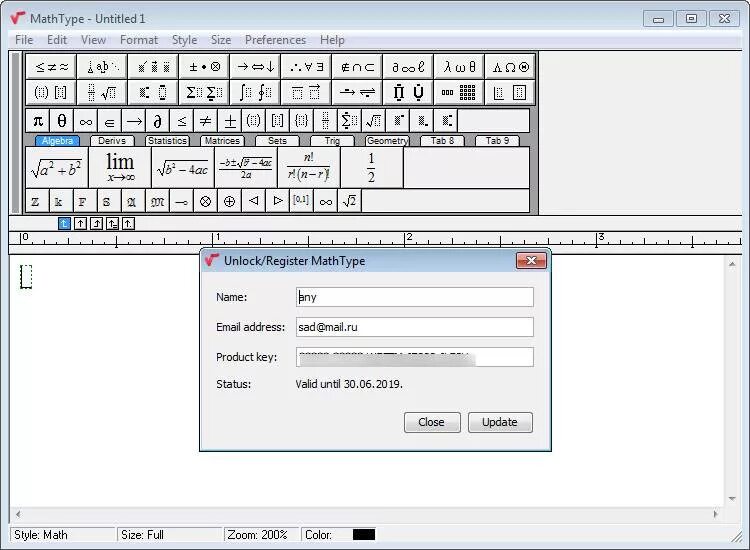Open the lowercase Greek palette (λωθ)
This screenshot has height=550, width=750.
(459, 66)
